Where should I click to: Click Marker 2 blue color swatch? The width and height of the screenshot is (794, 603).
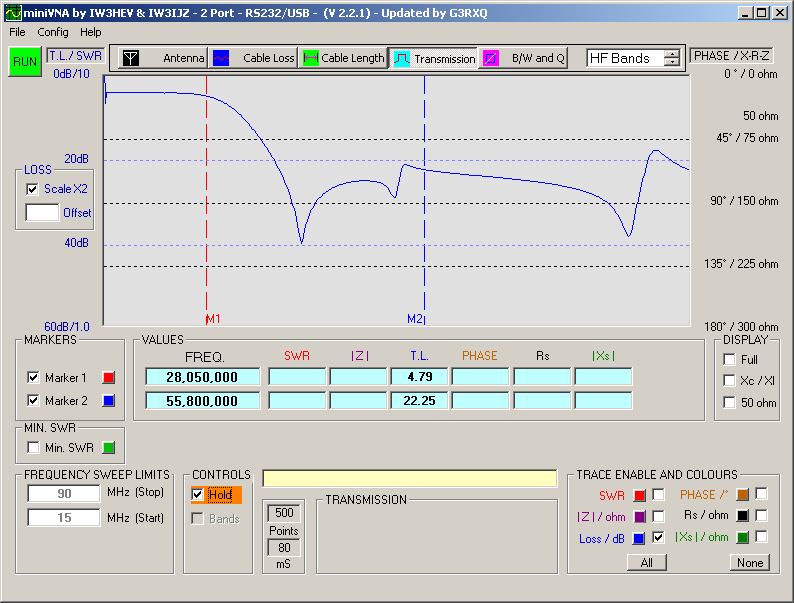(108, 400)
